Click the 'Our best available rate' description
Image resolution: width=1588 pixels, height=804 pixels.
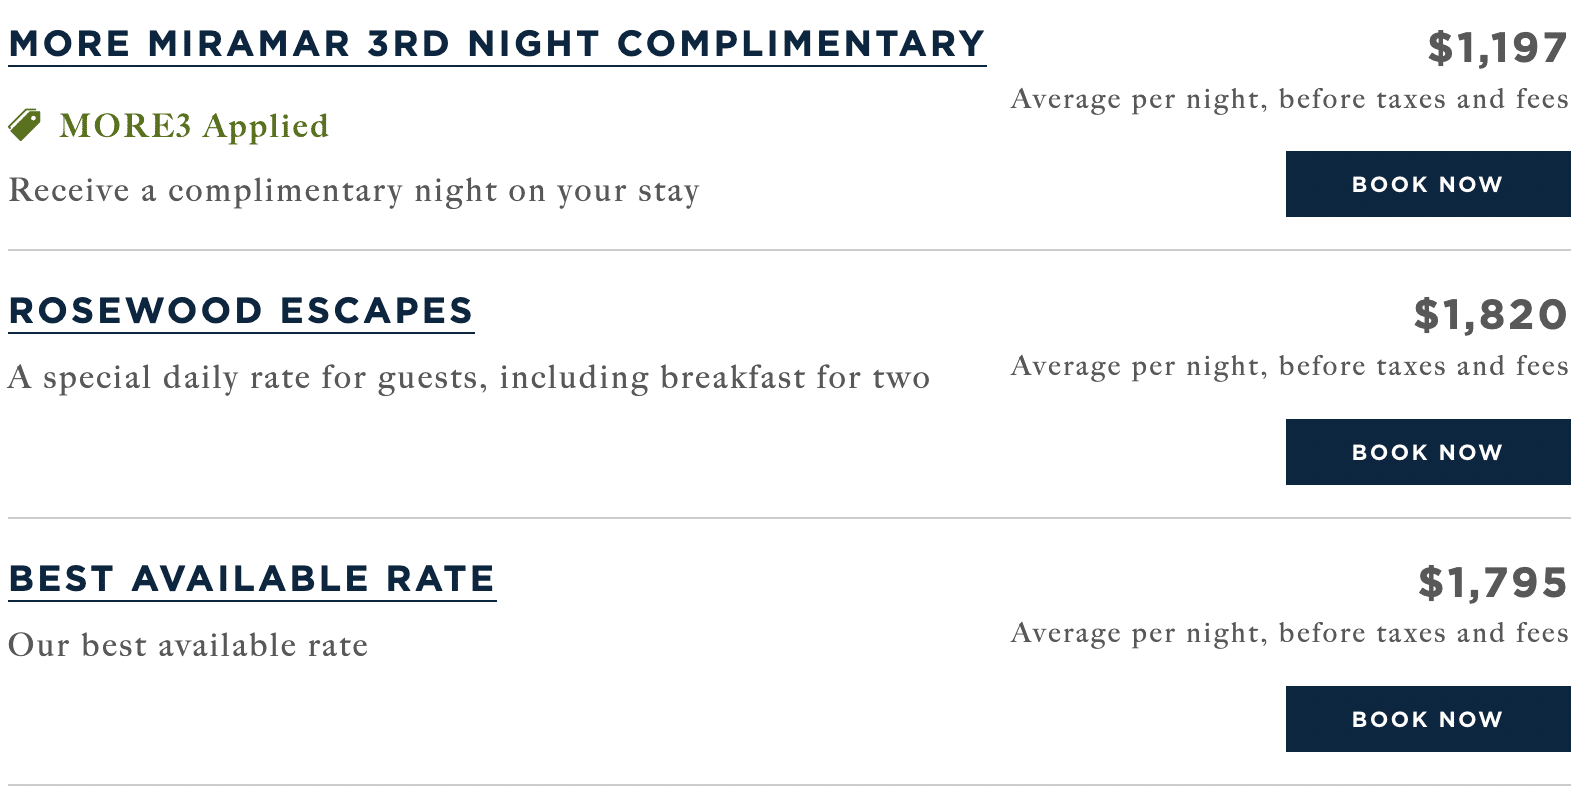pyautogui.click(x=188, y=645)
